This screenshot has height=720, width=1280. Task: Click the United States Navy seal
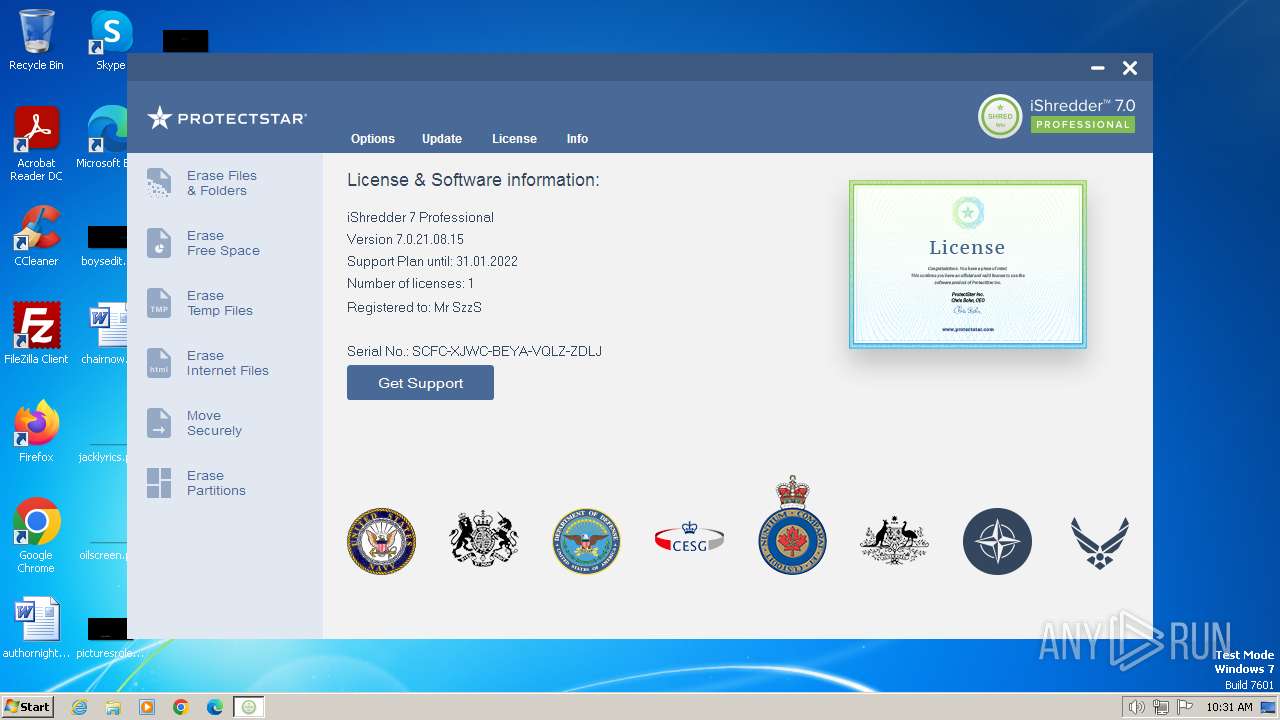coord(381,541)
